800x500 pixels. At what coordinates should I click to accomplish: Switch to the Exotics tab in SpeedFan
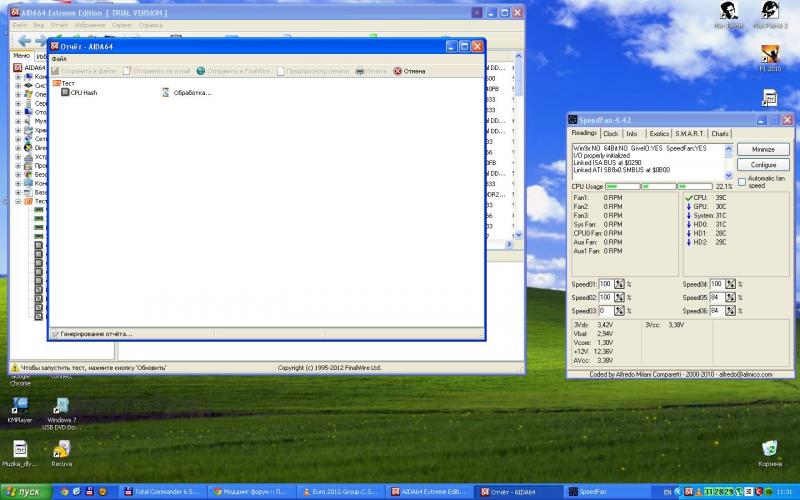659,134
